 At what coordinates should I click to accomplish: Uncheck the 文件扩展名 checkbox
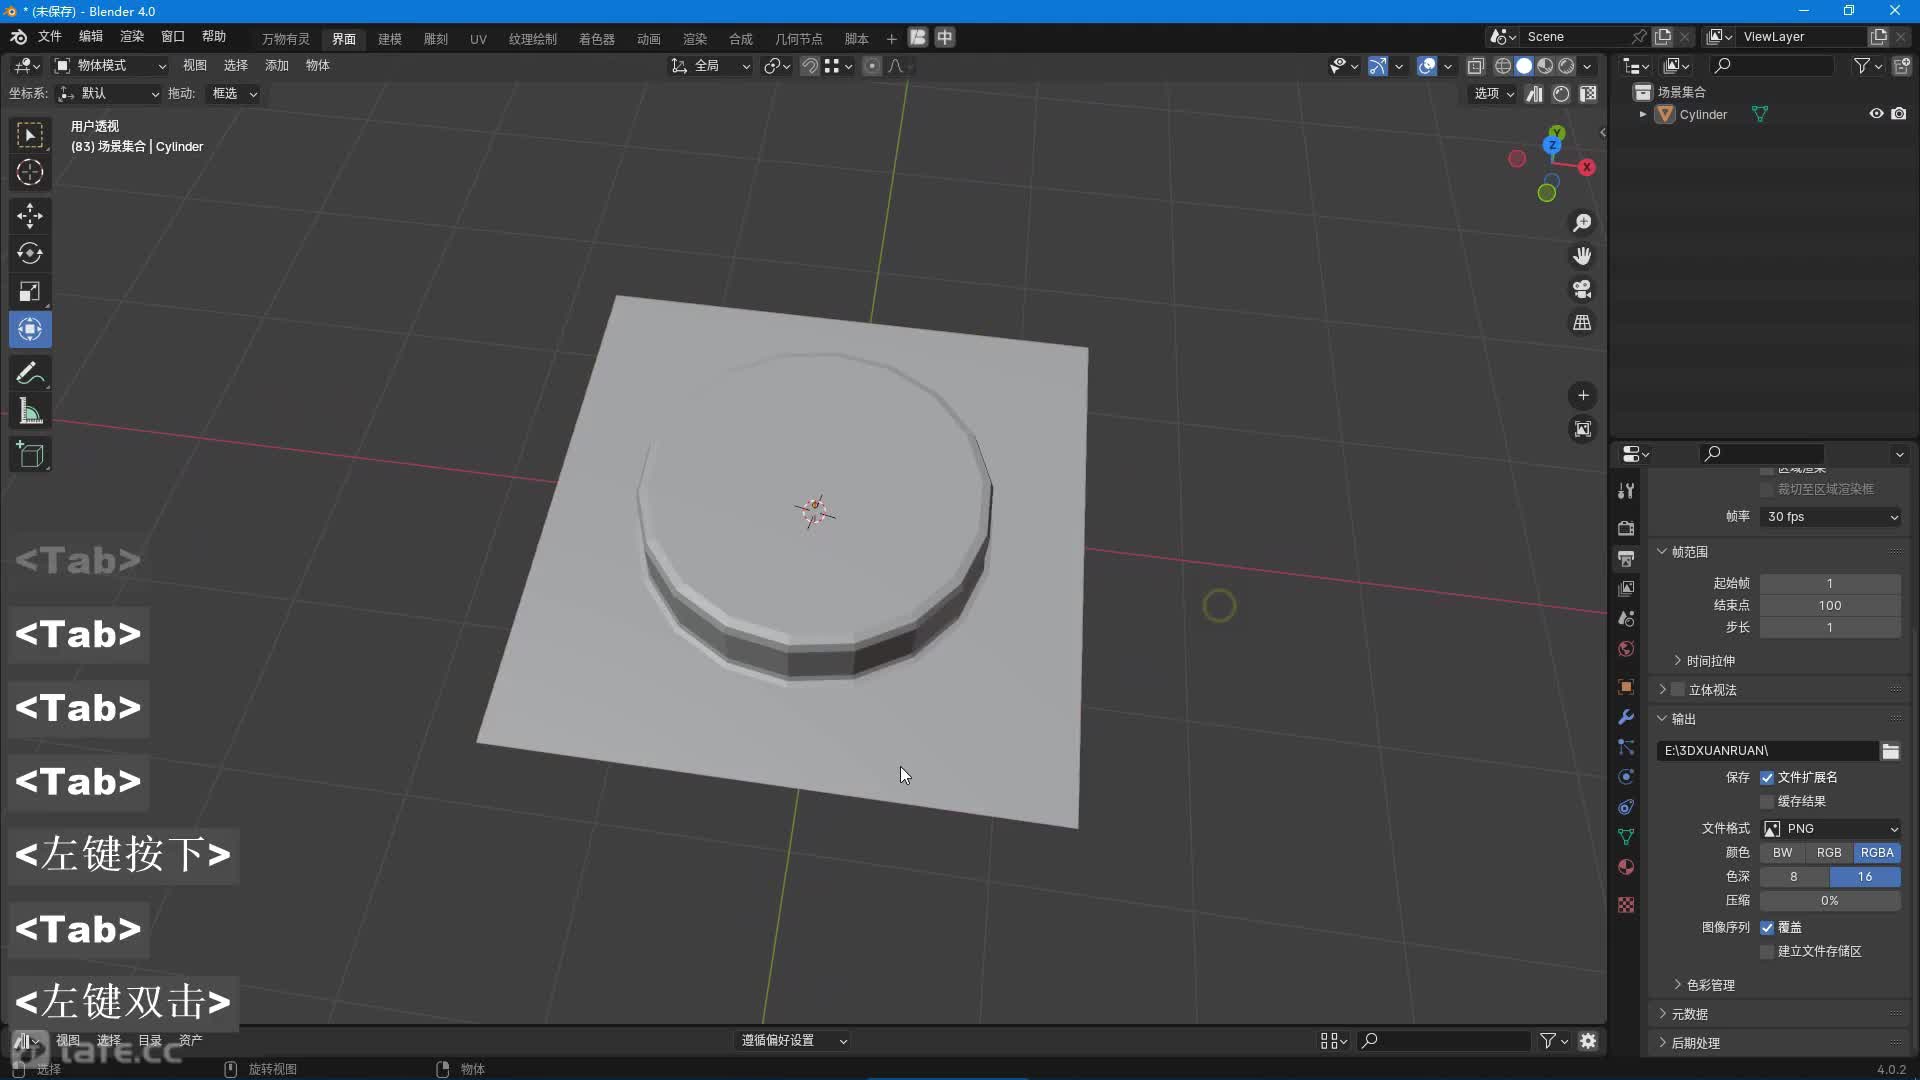click(x=1767, y=778)
